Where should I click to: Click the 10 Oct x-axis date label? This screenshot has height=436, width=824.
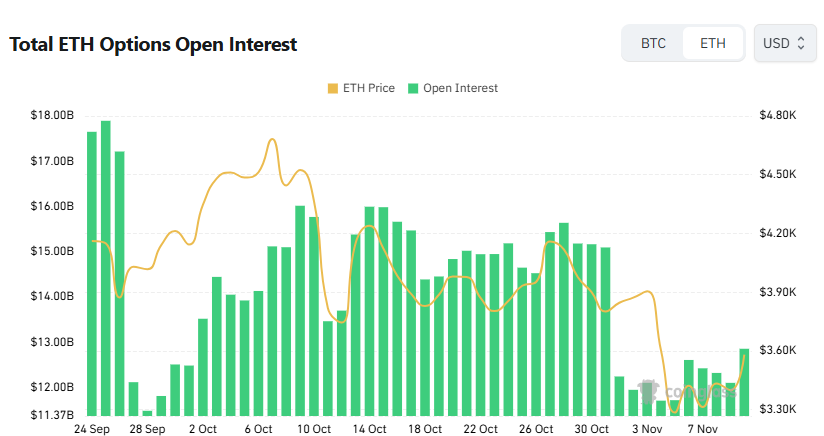click(x=314, y=429)
